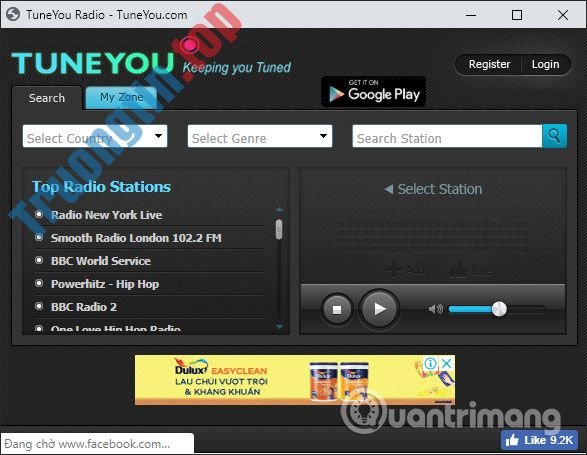Click the Login button
Viewport: 587px width, 455px height.
[x=545, y=64]
